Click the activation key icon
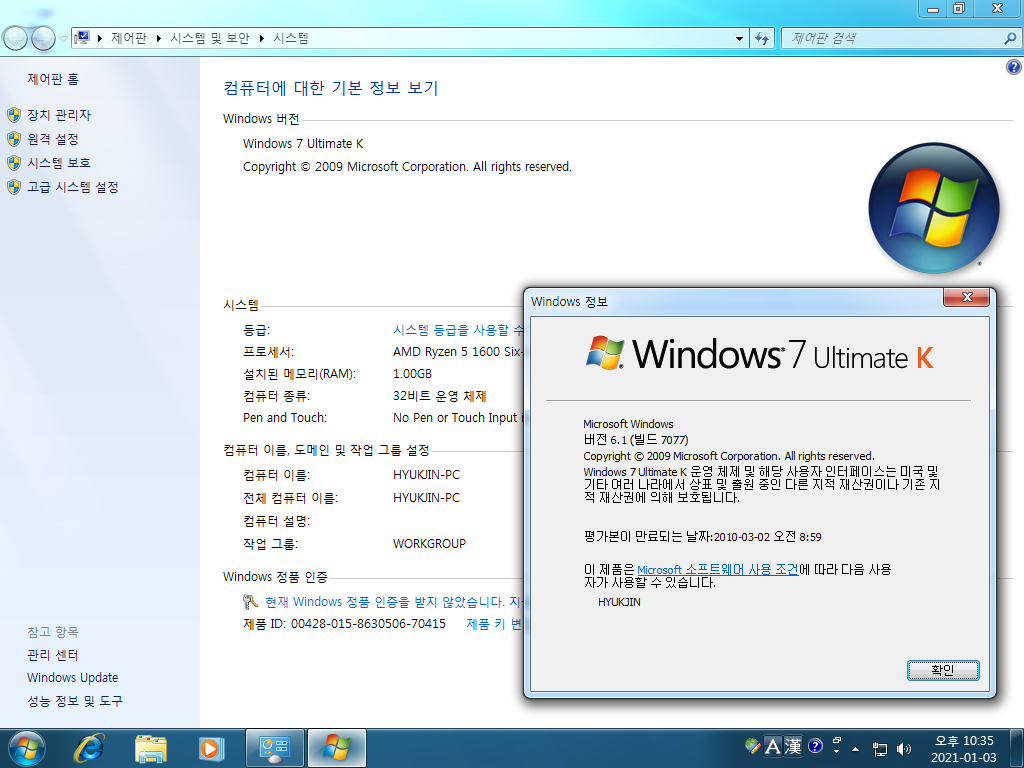The width and height of the screenshot is (1024, 768). [250, 601]
